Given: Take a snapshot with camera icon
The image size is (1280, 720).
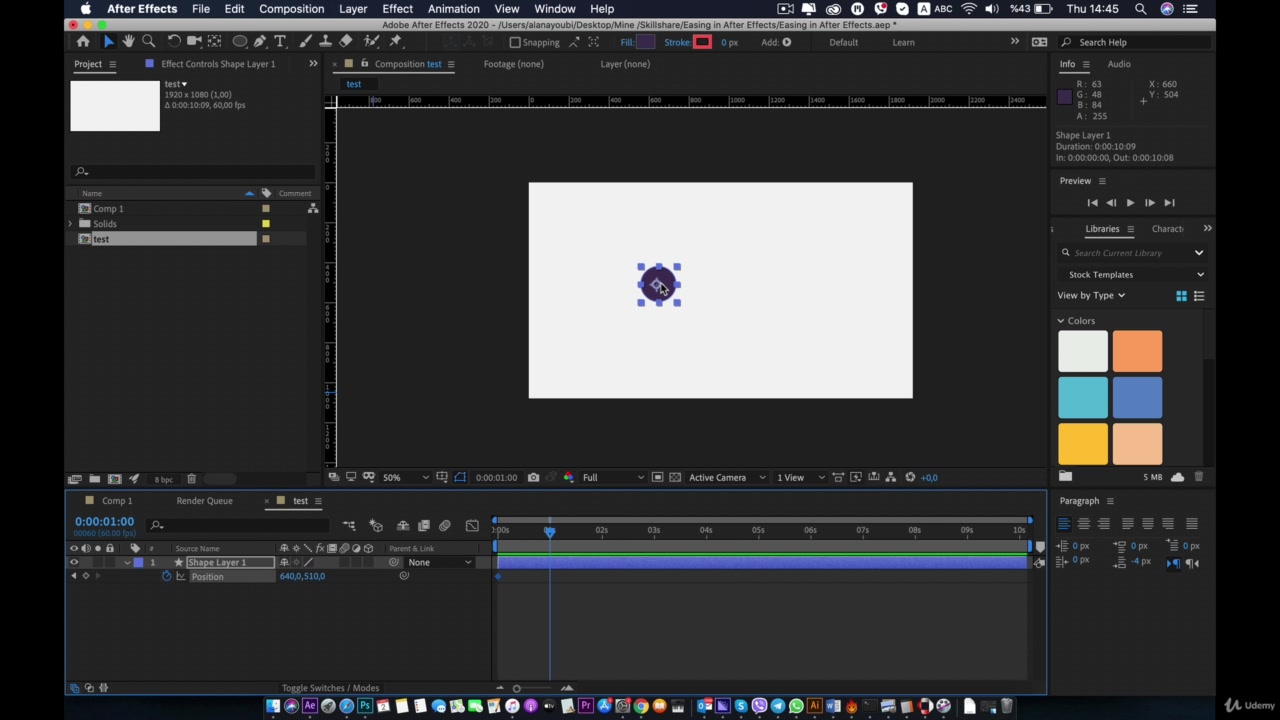Looking at the screenshot, I should coord(533,478).
